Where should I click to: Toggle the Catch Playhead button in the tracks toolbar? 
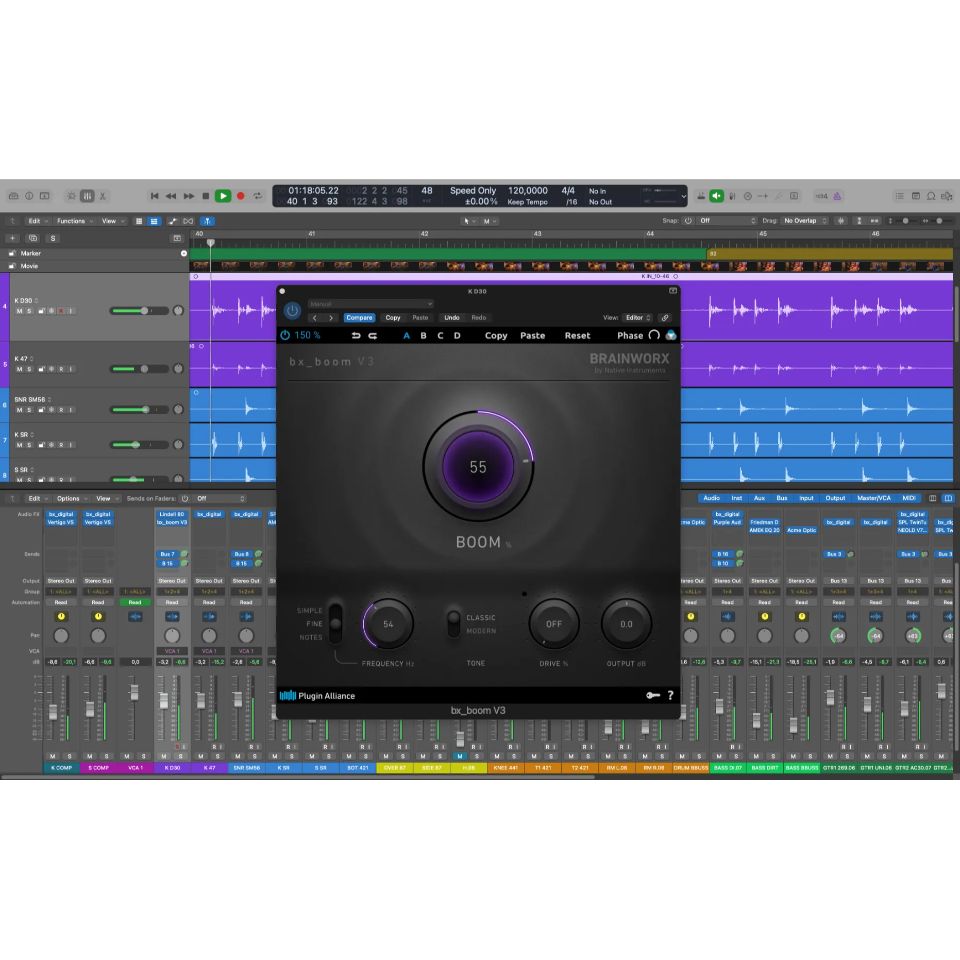[208, 221]
